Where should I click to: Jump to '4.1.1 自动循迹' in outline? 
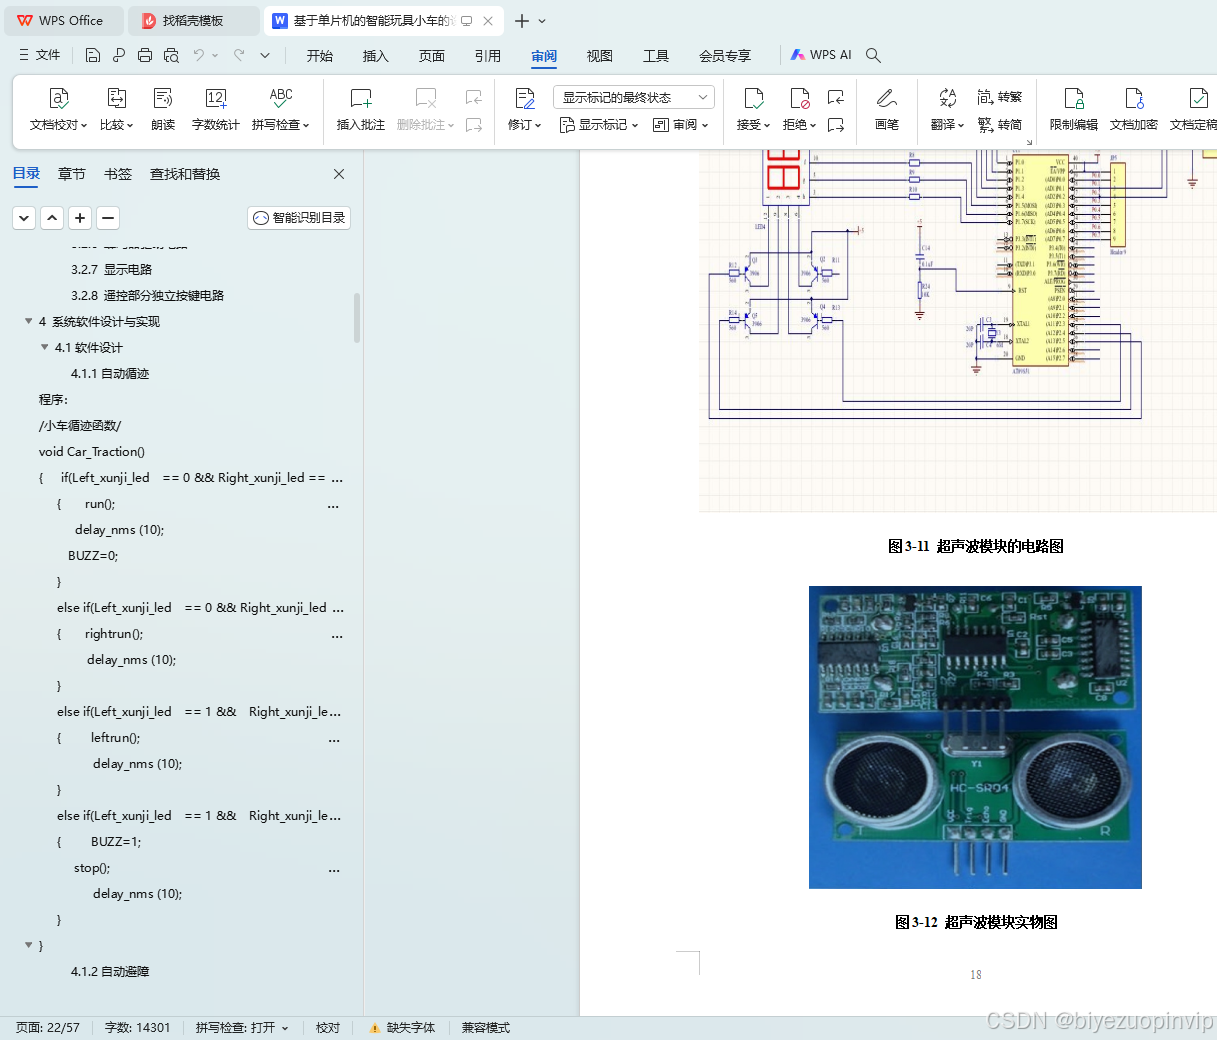(x=110, y=373)
